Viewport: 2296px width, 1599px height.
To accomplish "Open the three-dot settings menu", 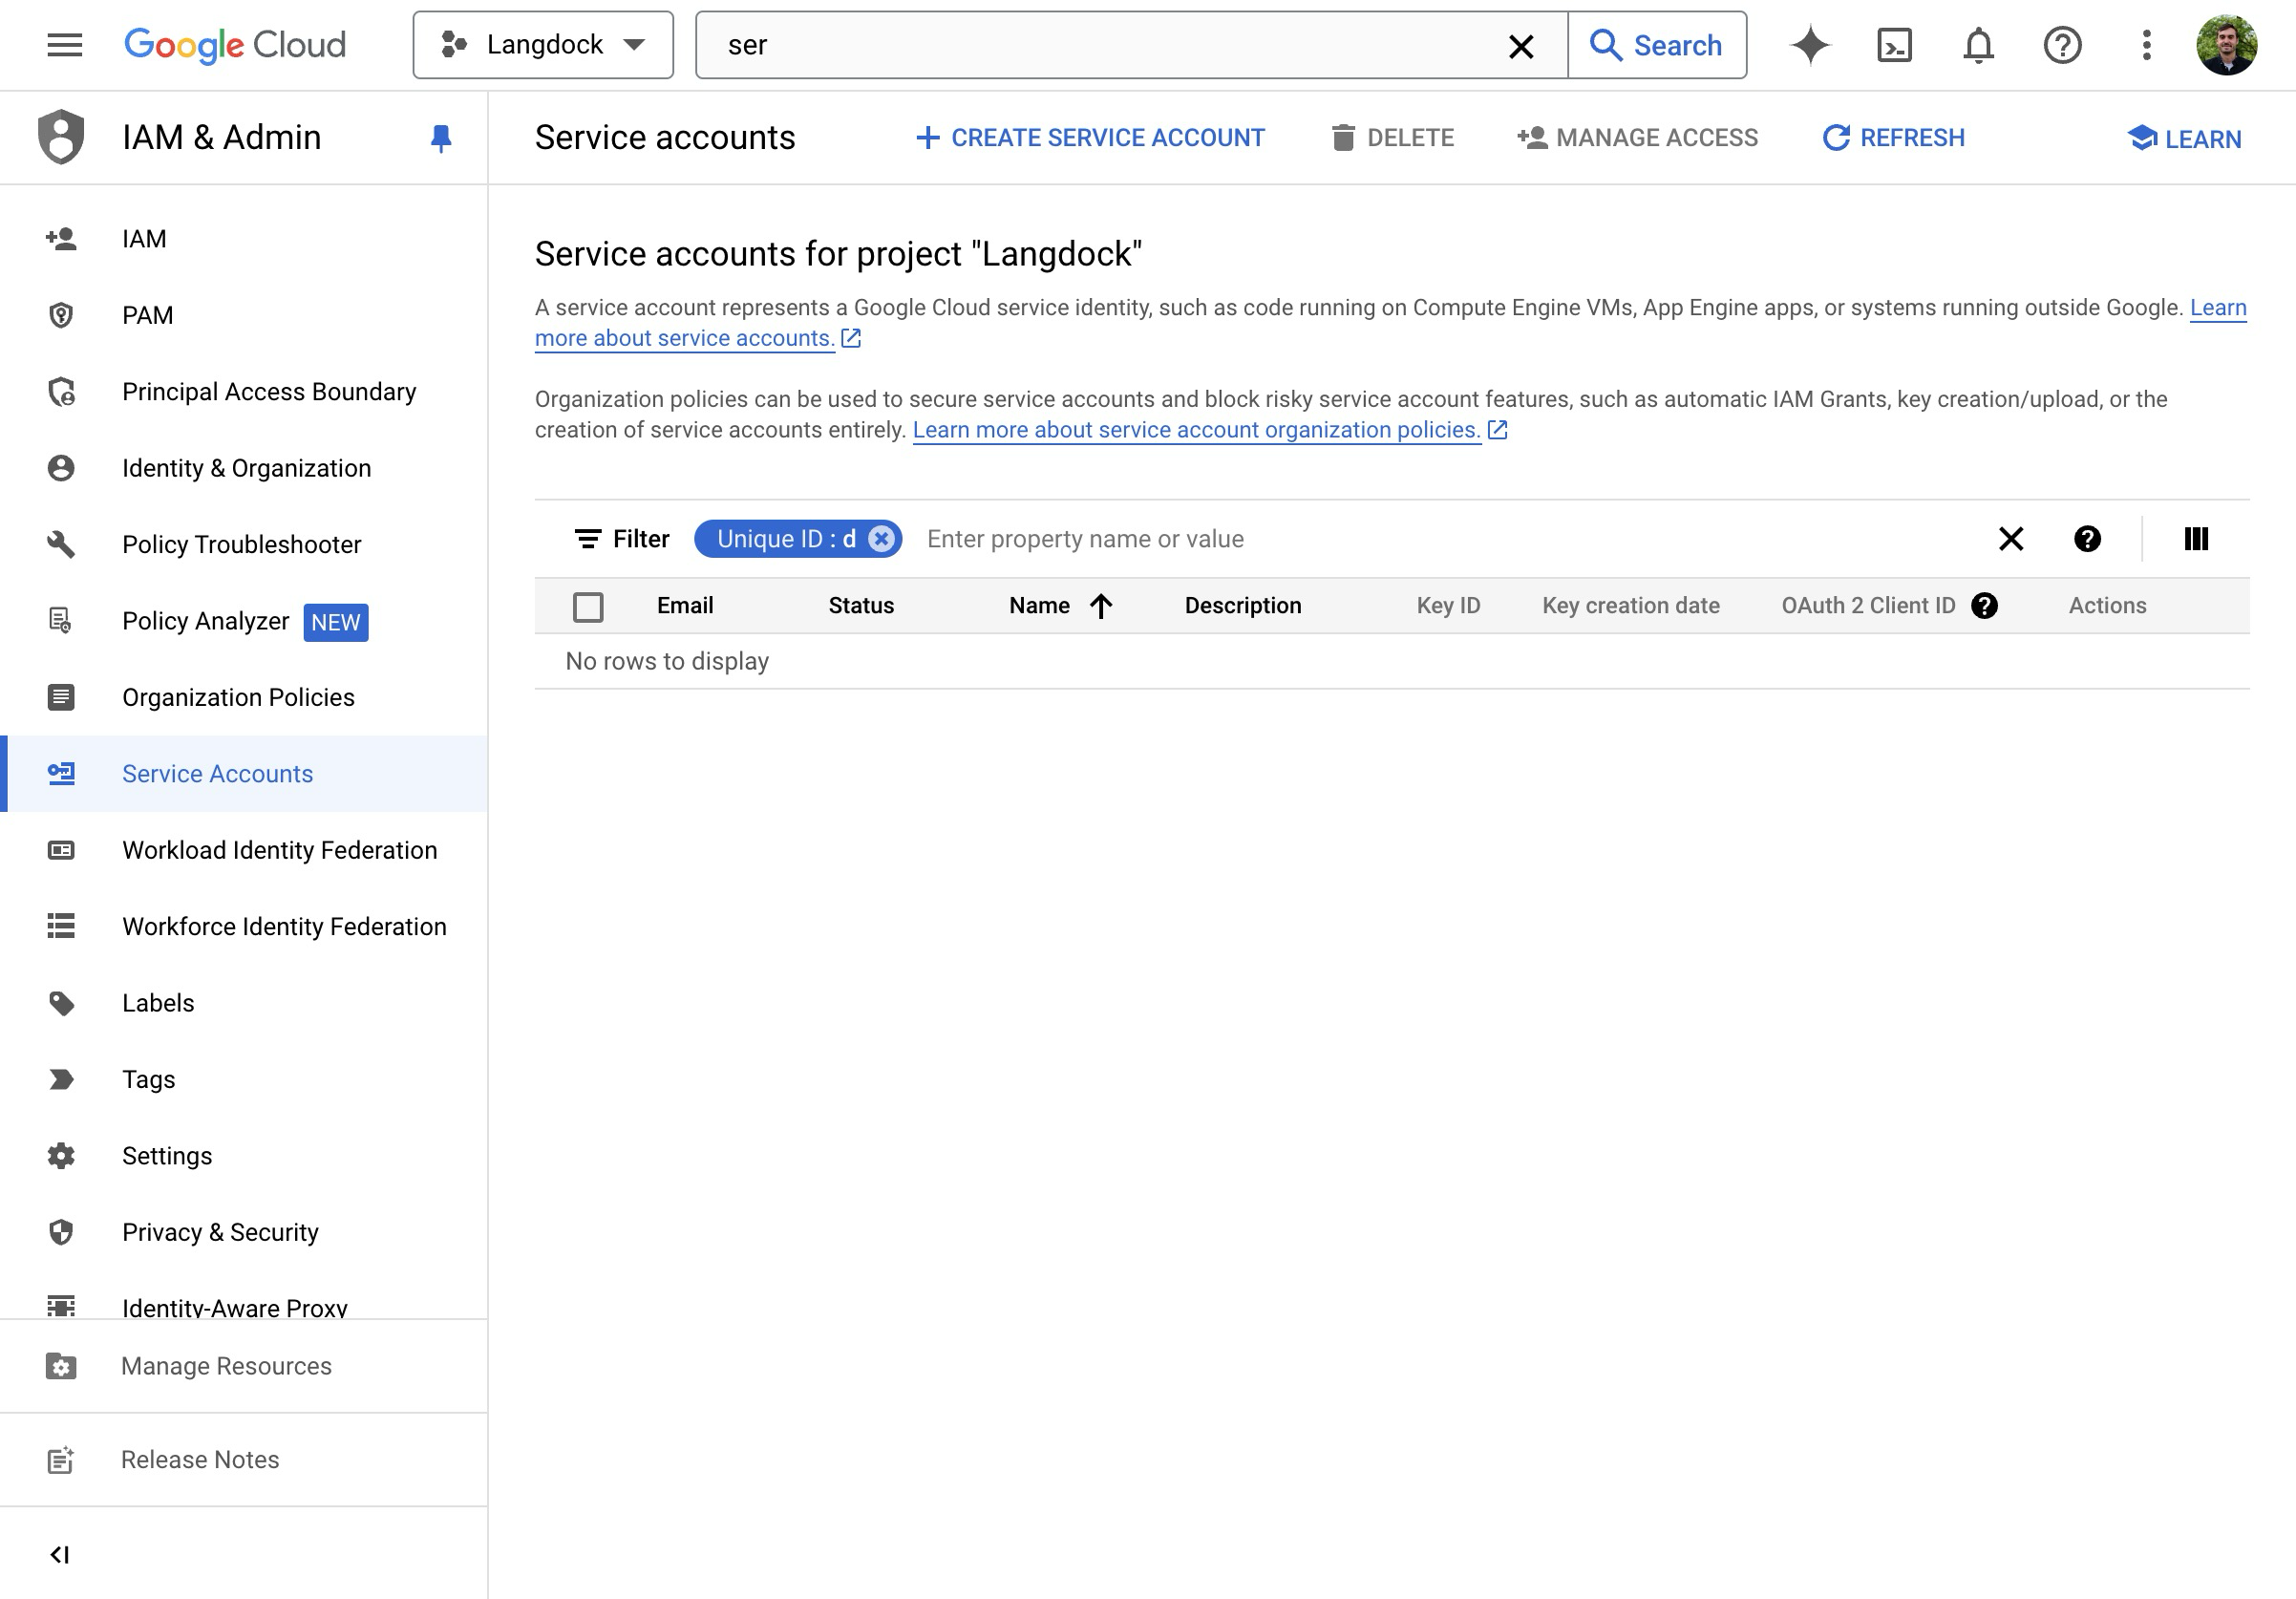I will (x=2146, y=45).
